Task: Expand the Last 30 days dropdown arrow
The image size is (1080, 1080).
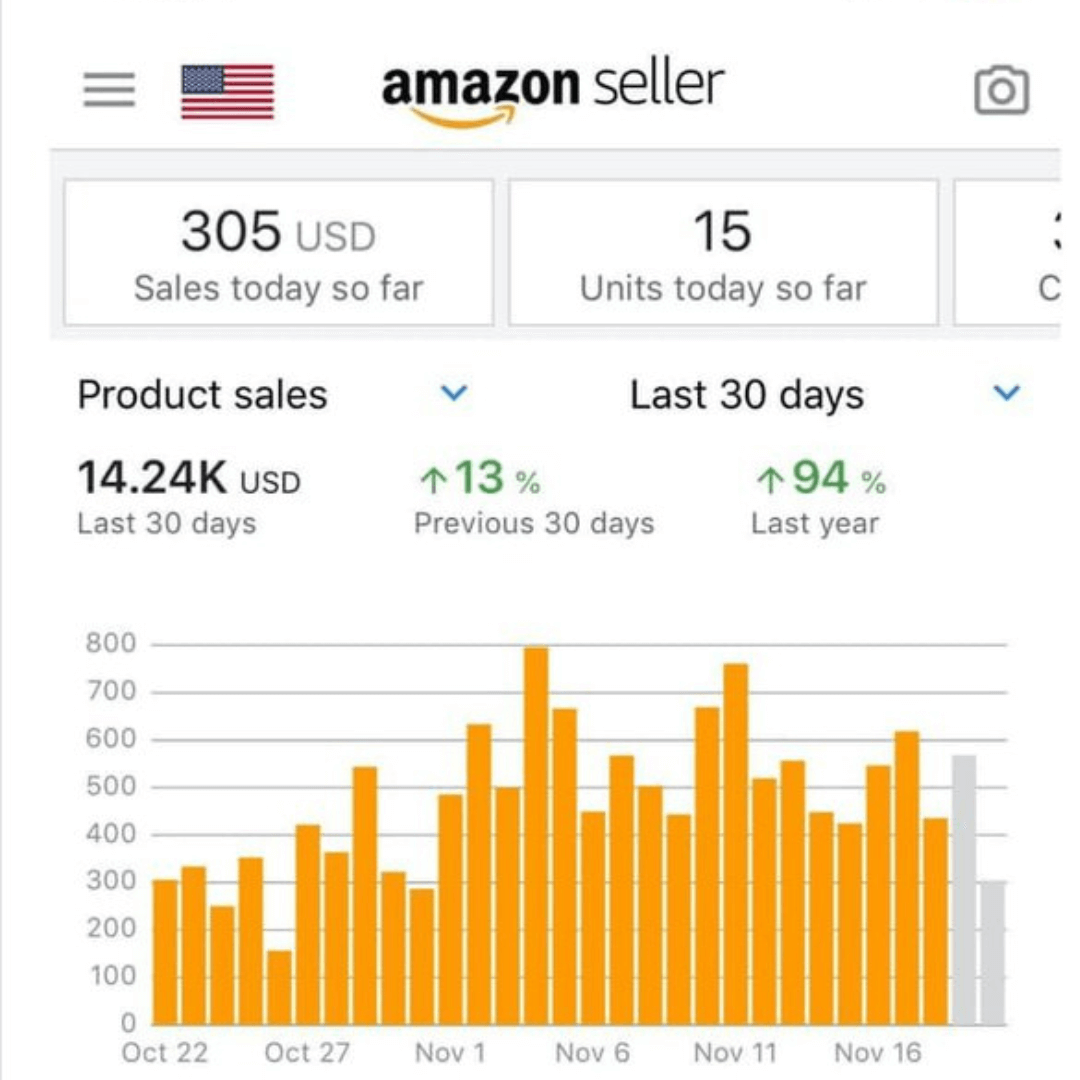Action: (1006, 394)
